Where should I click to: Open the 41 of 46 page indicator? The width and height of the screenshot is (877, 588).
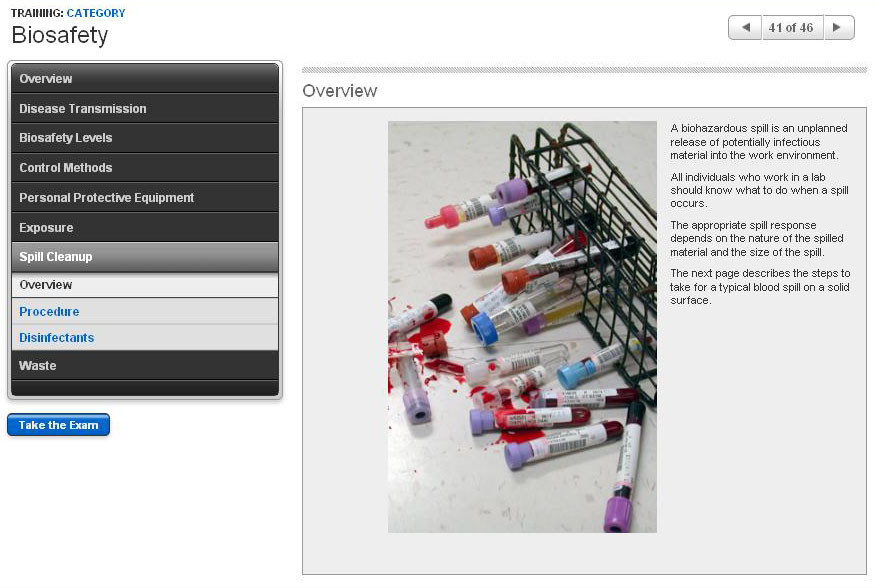[791, 27]
